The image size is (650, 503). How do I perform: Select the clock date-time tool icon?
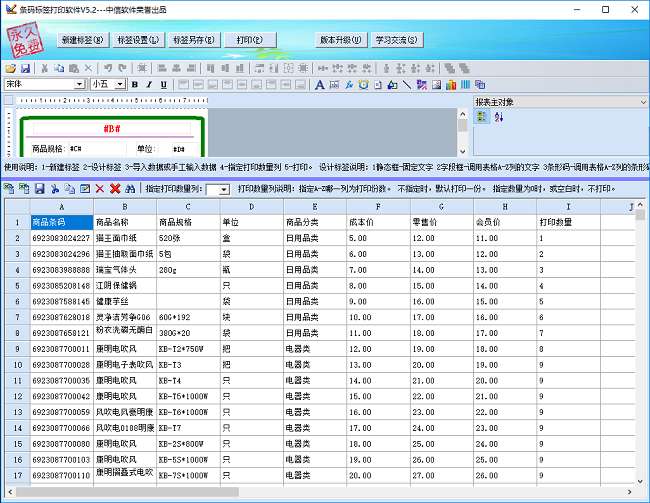(x=364, y=85)
